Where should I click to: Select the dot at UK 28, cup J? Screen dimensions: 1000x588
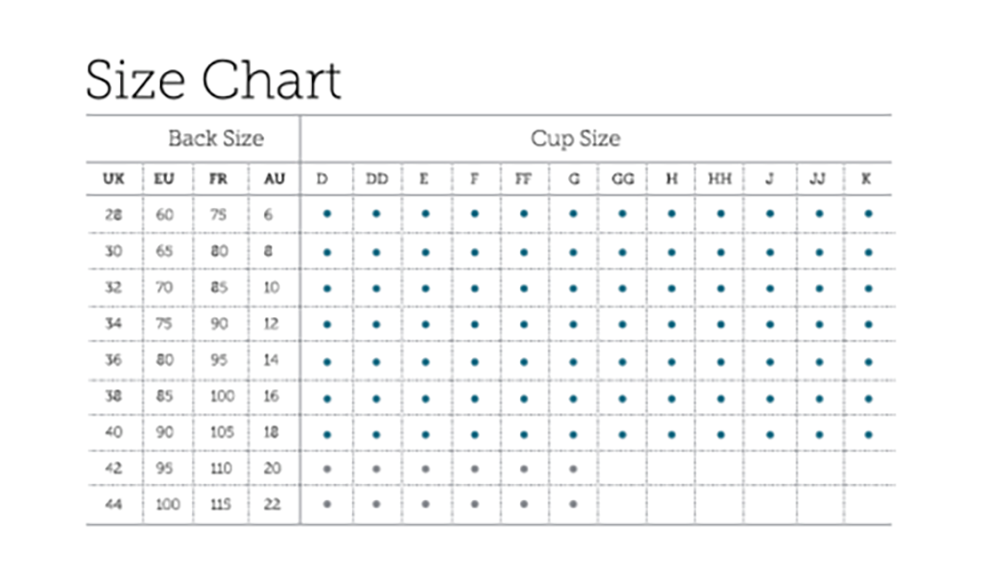pos(770,214)
